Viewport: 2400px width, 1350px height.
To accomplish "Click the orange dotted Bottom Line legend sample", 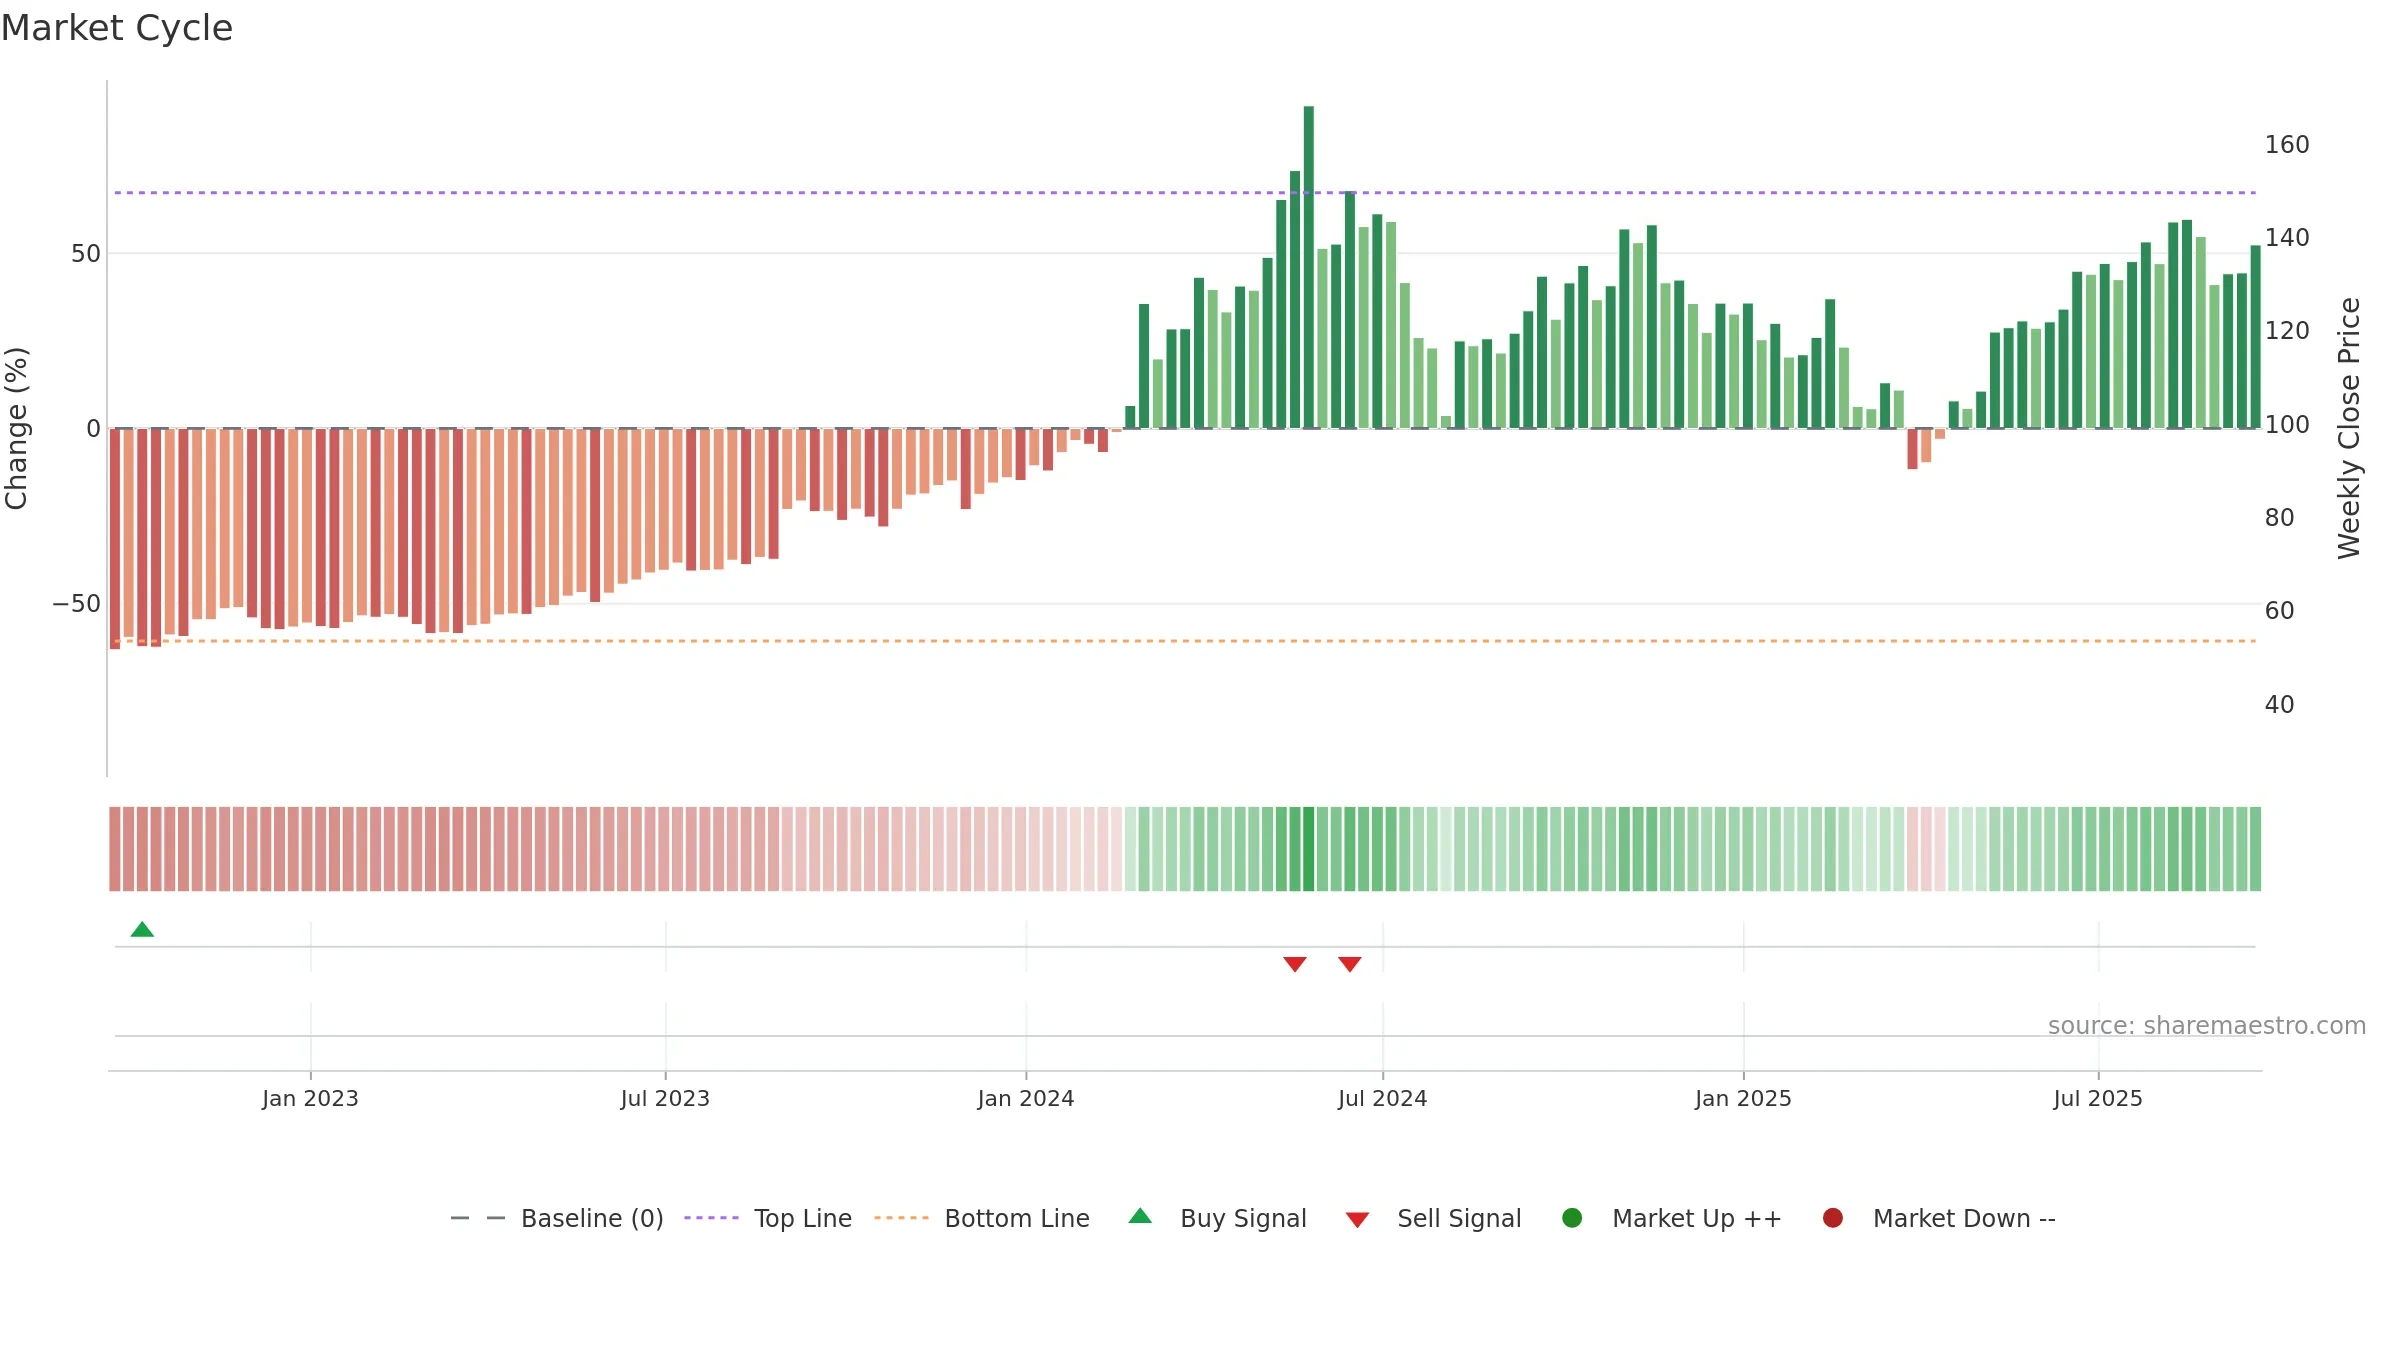I will [x=901, y=1218].
